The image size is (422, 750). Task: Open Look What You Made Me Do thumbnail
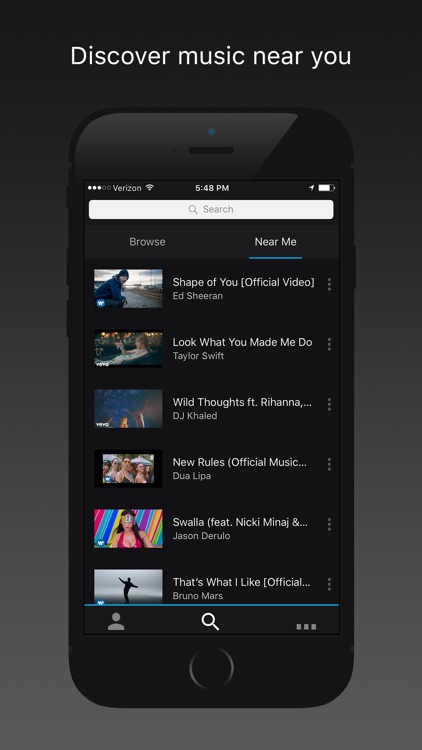pos(128,348)
